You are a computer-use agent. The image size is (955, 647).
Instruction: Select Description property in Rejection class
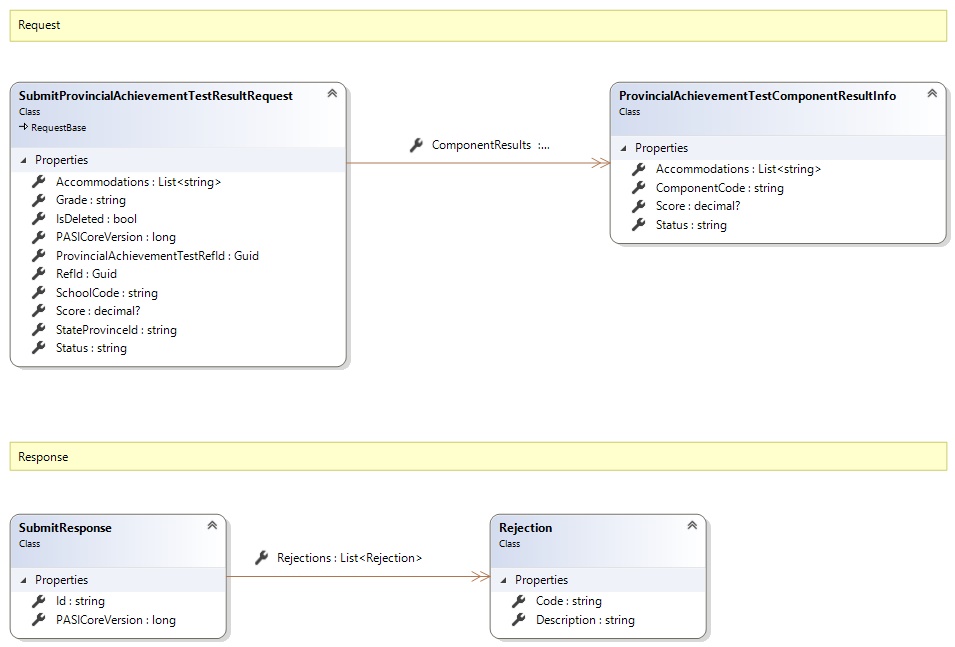pyautogui.click(x=585, y=620)
